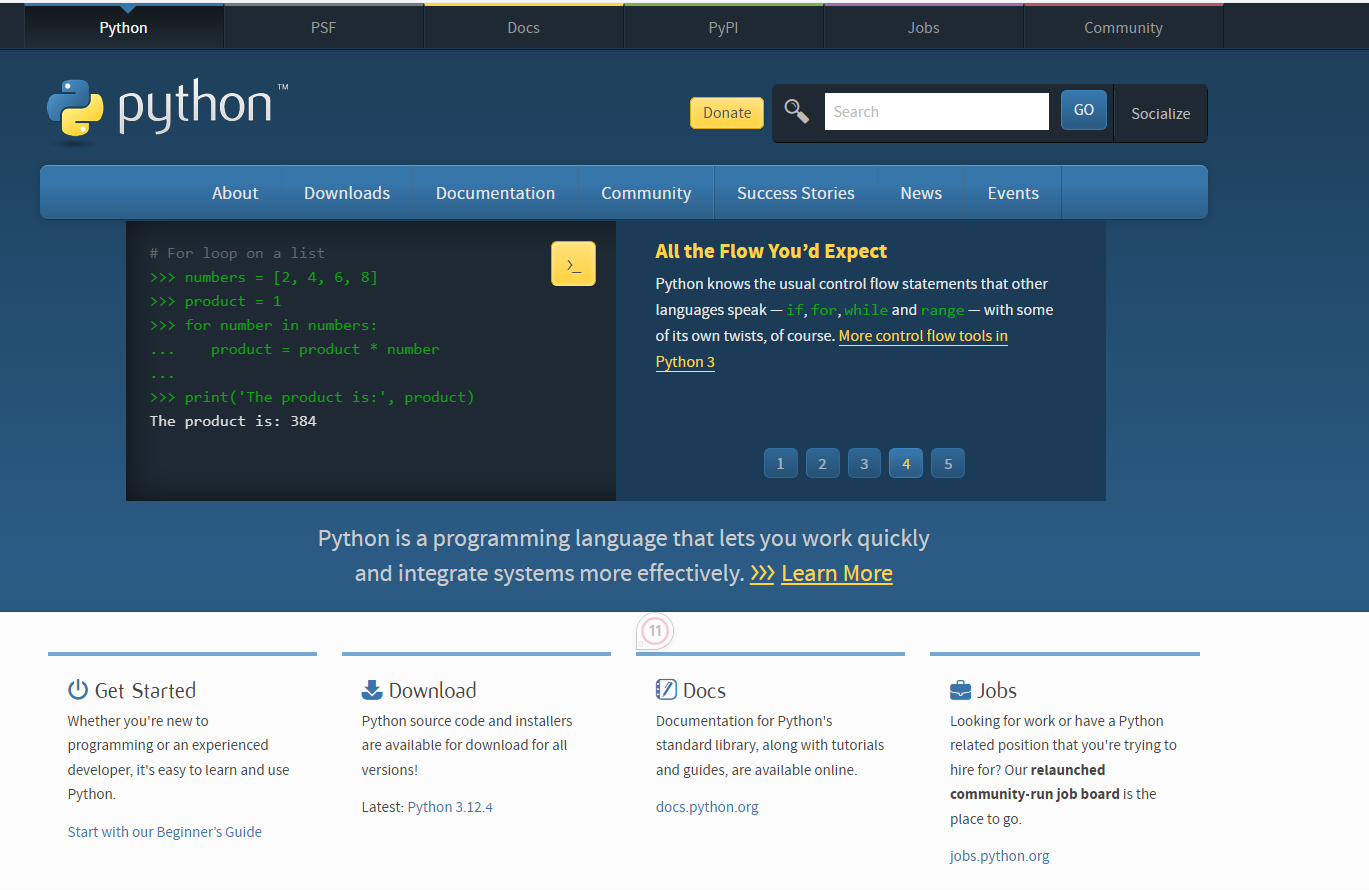Open the Python 3.12.4 download link

tap(450, 807)
